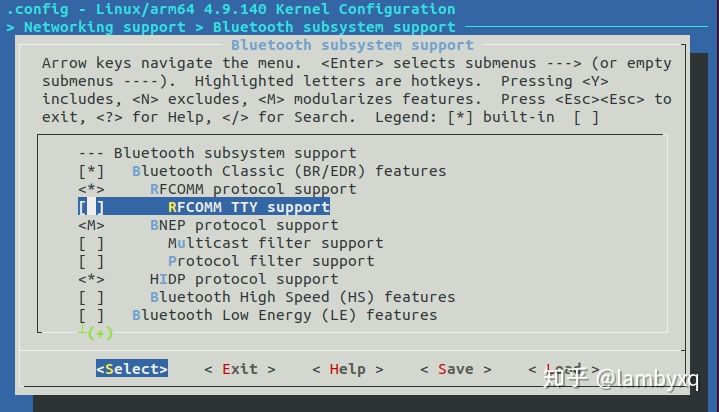Click Networking support in breadcrumb path
The image size is (719, 412).
[x=105, y=27]
